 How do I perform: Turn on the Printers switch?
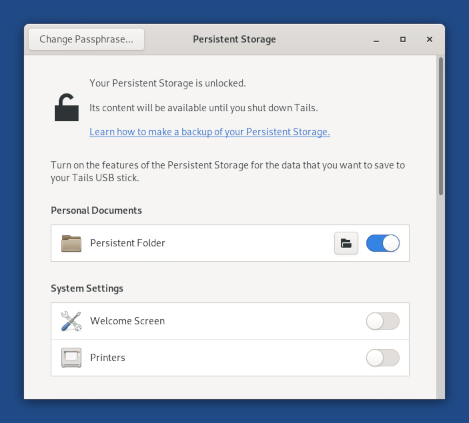click(383, 358)
